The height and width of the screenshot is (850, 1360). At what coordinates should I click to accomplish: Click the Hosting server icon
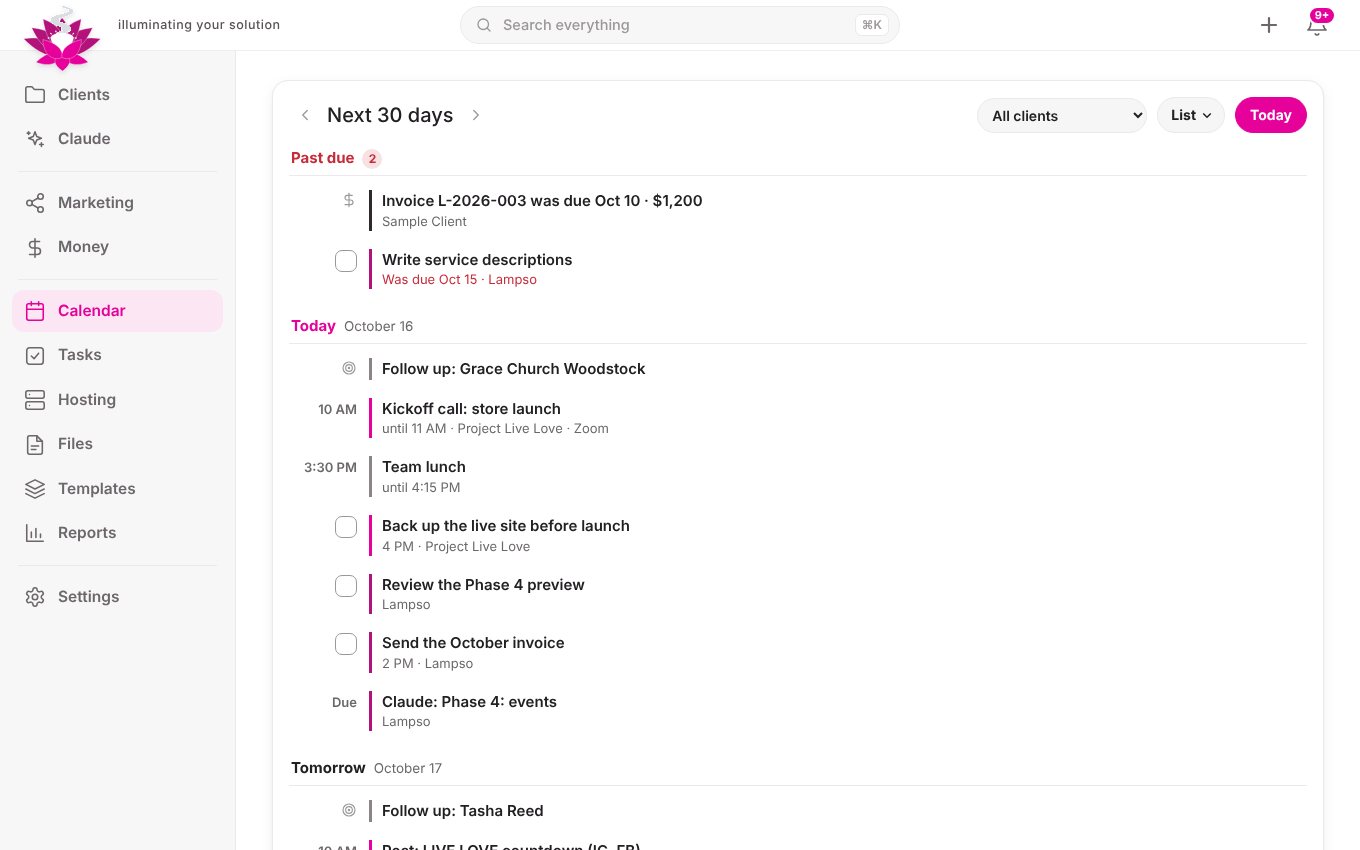click(x=35, y=400)
